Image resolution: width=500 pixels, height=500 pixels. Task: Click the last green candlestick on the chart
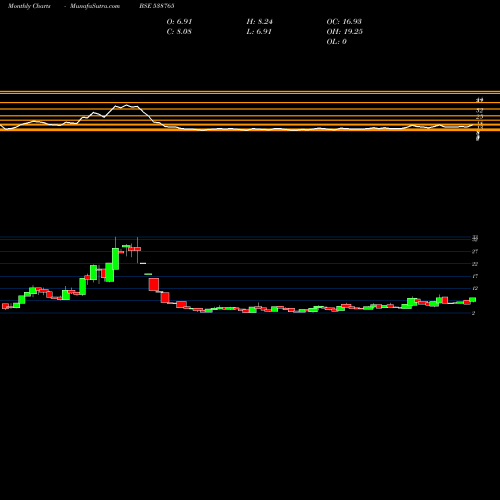[x=473, y=299]
